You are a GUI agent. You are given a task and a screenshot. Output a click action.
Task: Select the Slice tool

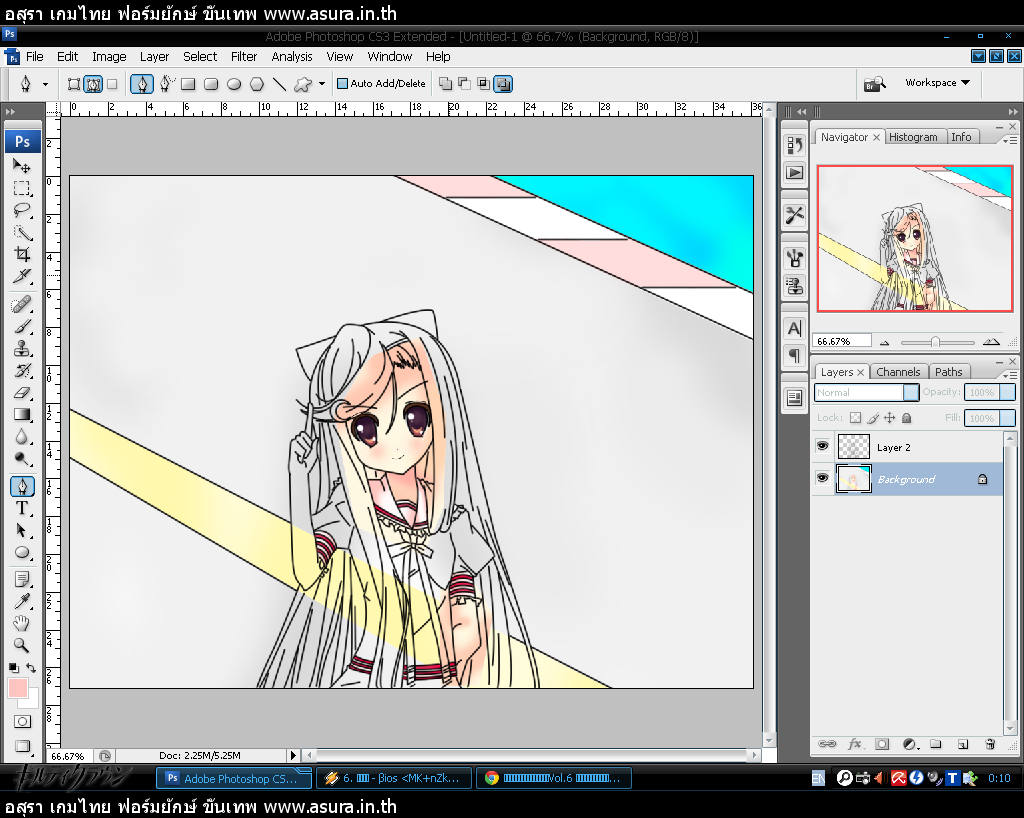[22, 276]
